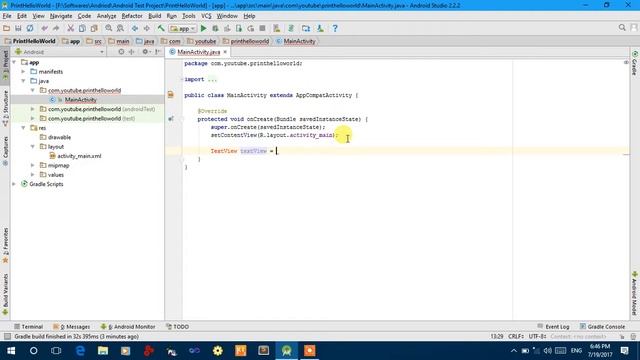This screenshot has height=360, width=640.
Task: Click the Scroll from Source target icon
Action: [121, 52]
